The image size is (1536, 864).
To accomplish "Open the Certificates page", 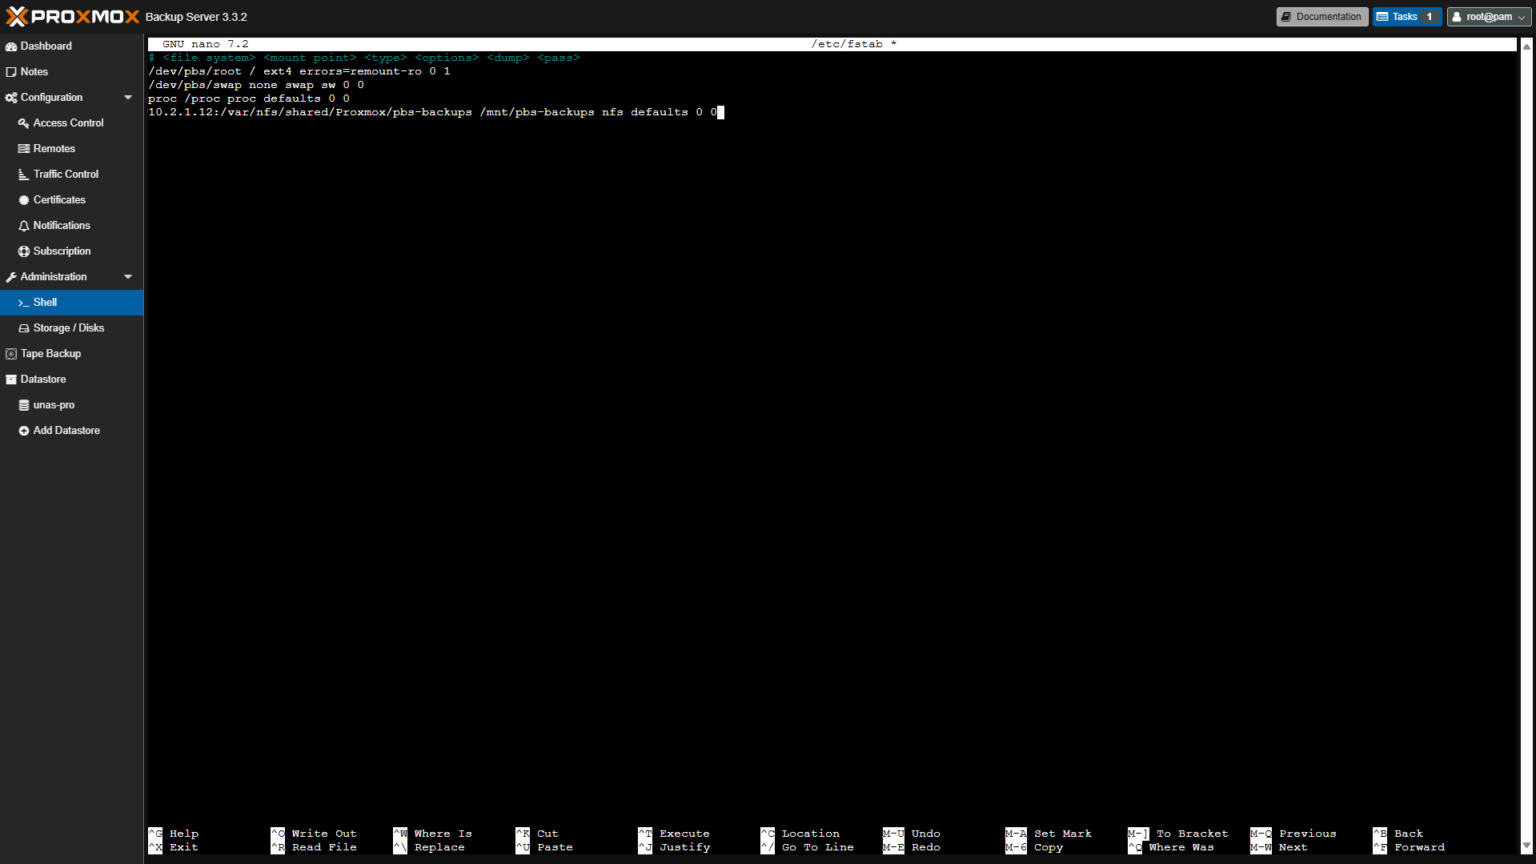I will coord(62,199).
